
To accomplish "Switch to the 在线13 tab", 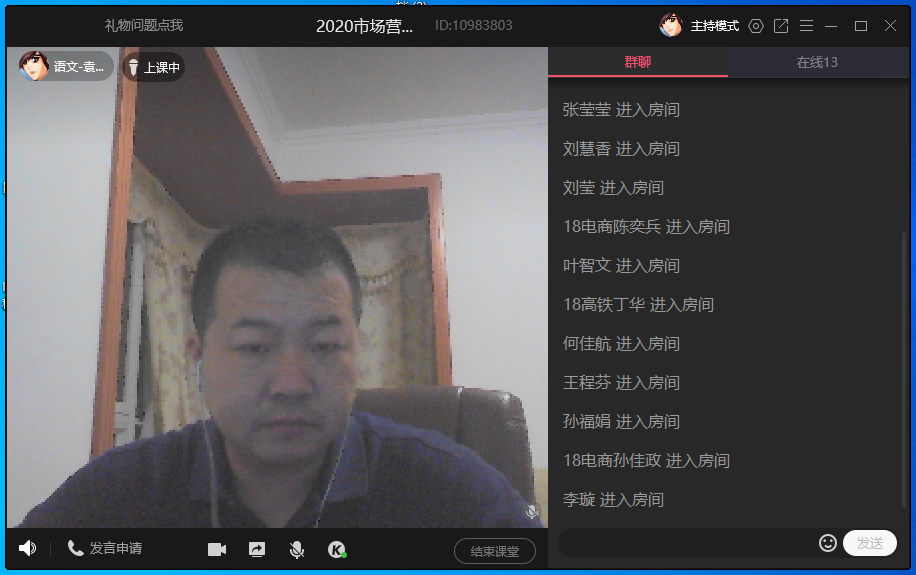I will coord(817,62).
